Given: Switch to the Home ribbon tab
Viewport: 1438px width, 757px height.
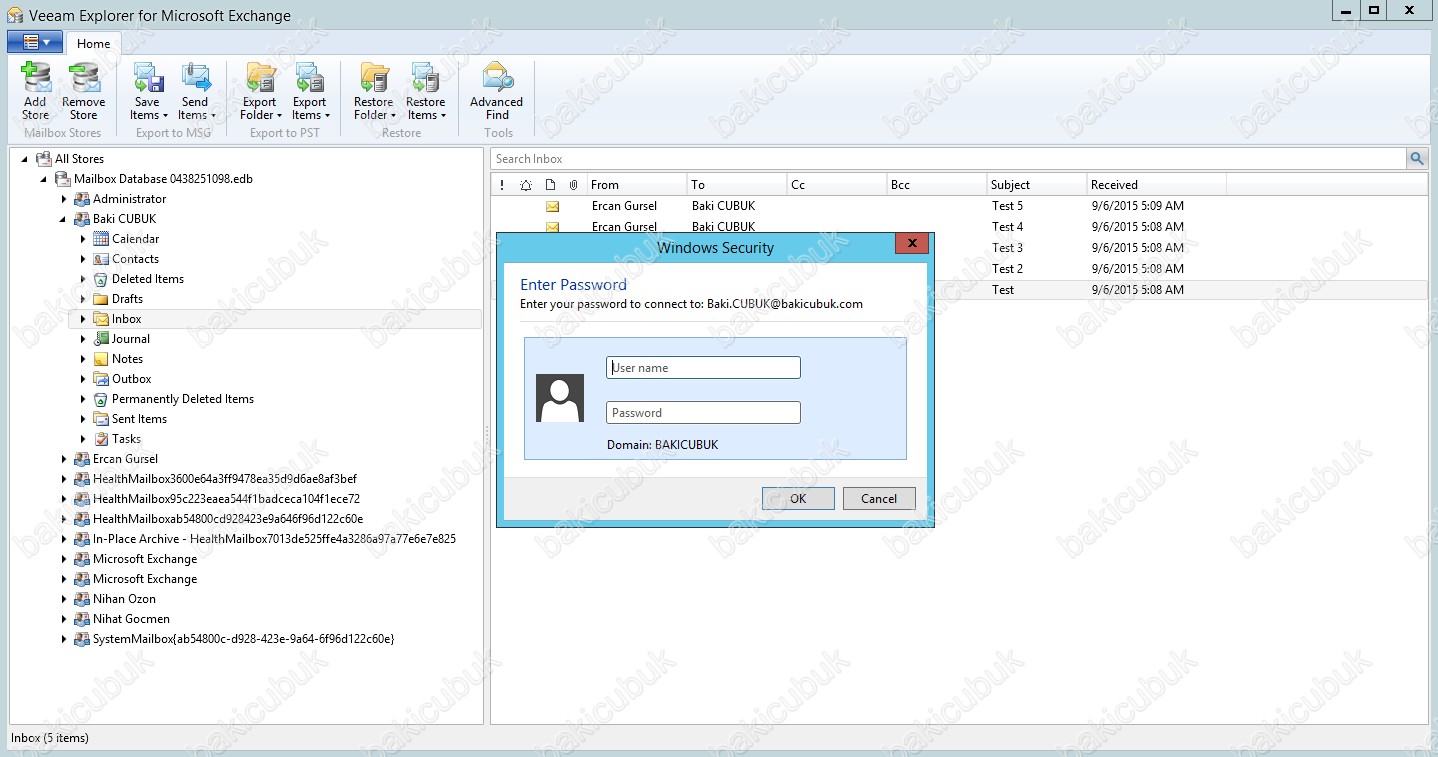Looking at the screenshot, I should coord(94,43).
